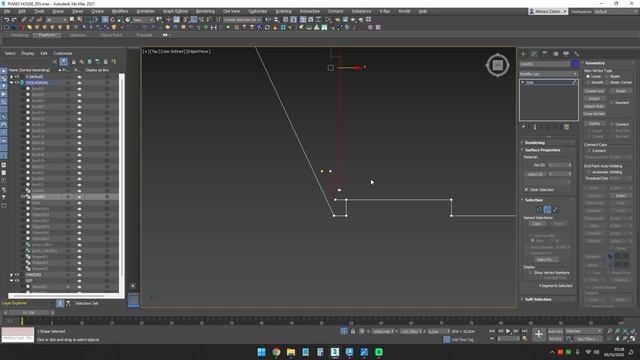This screenshot has width=640, height=360.
Task: Toggle the Automatic Welding checkbox
Action: pyautogui.click(x=589, y=172)
